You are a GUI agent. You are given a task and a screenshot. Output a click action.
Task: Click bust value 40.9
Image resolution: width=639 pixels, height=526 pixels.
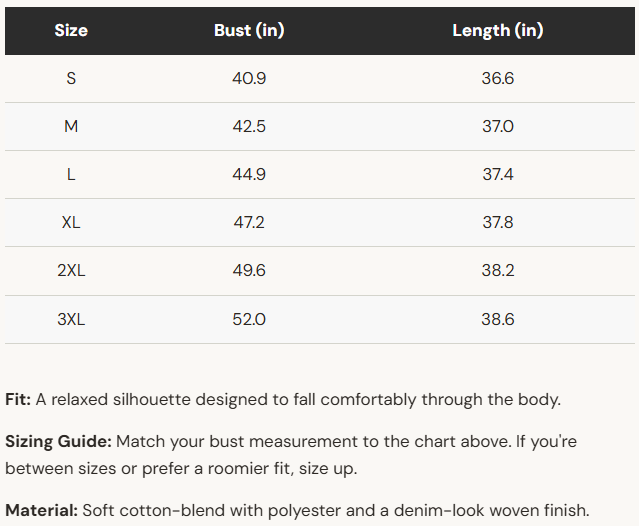[249, 78]
